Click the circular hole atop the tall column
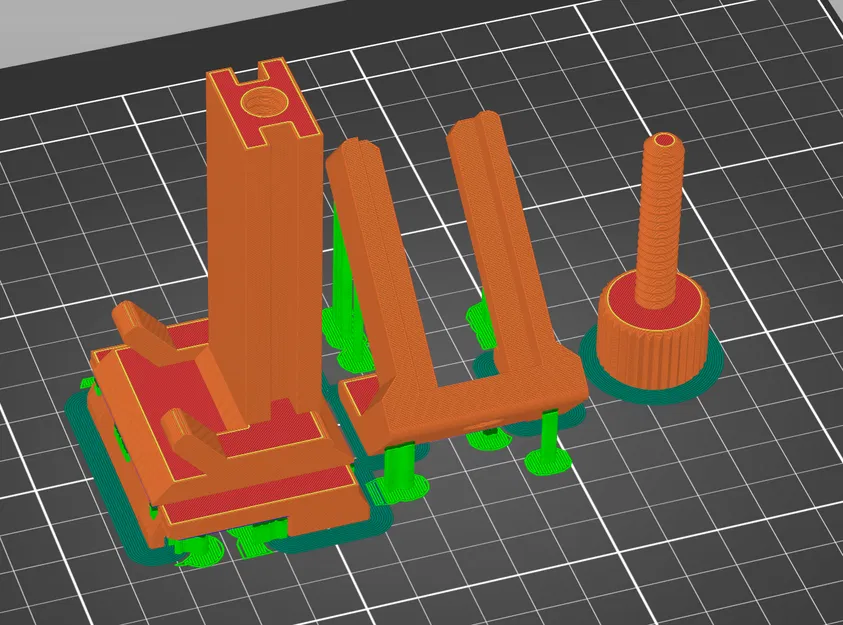Image resolution: width=843 pixels, height=625 pixels. pos(263,101)
